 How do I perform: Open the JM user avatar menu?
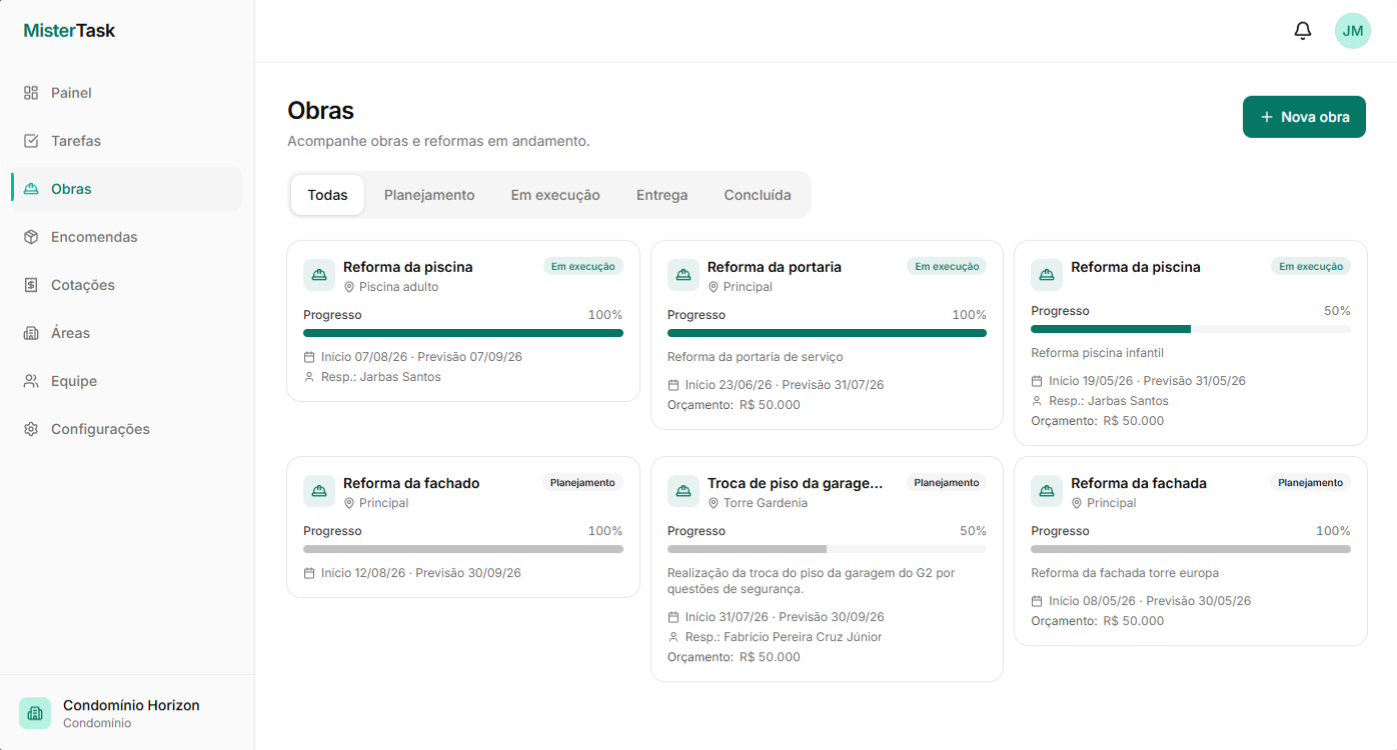pyautogui.click(x=1352, y=31)
